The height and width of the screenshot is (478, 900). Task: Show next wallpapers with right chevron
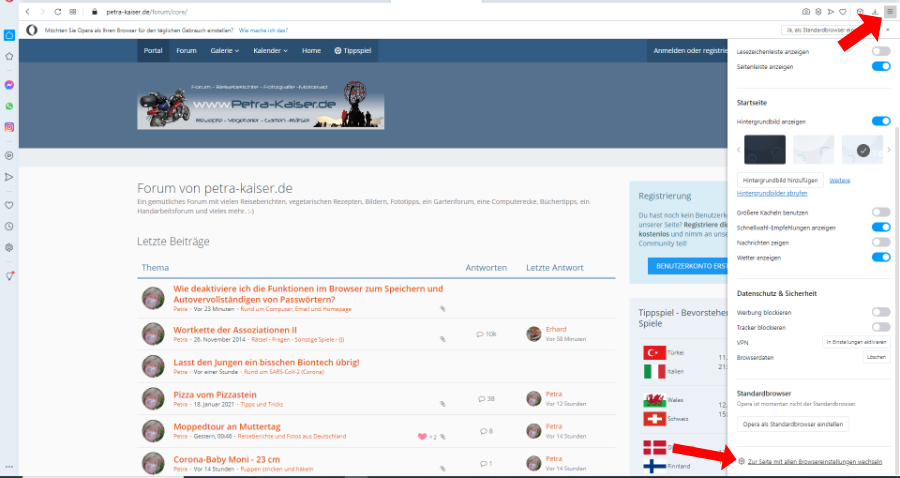(x=888, y=149)
